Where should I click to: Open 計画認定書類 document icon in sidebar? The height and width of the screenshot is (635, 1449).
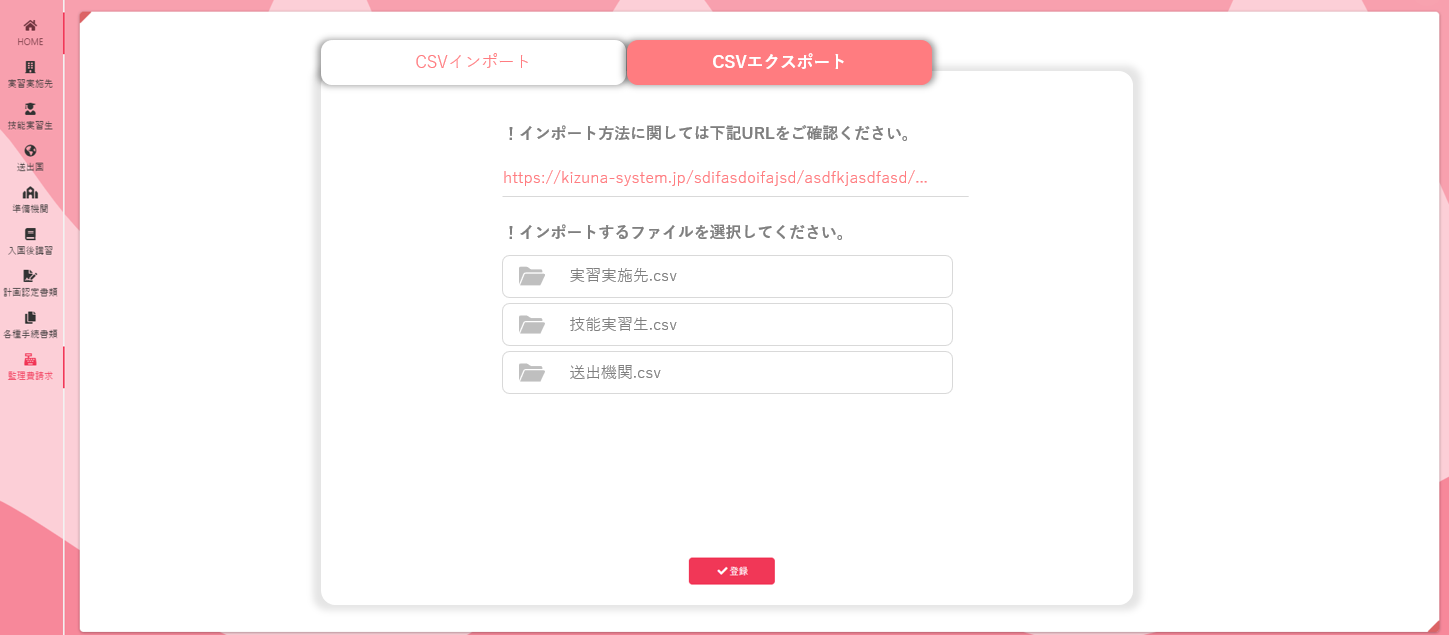[x=30, y=276]
